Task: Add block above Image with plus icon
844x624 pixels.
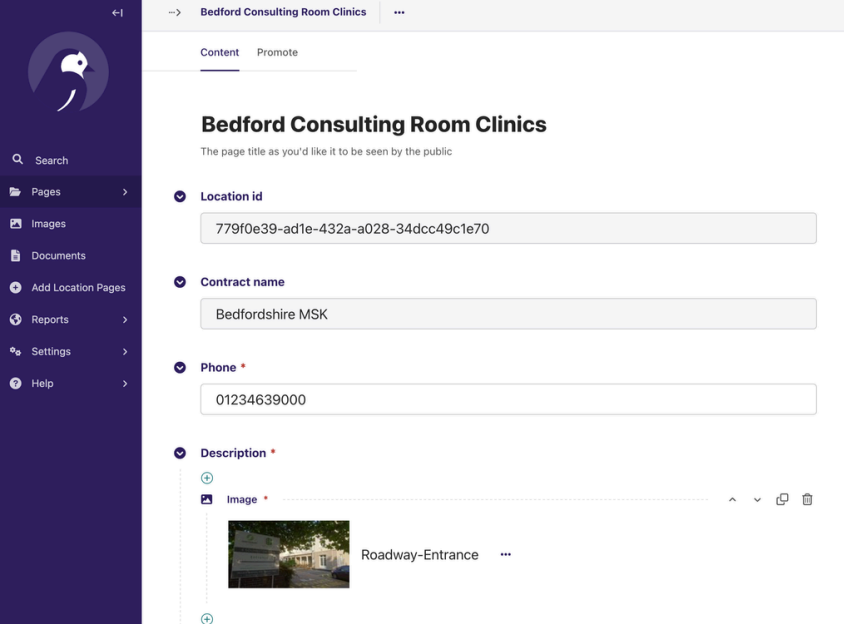Action: [207, 478]
